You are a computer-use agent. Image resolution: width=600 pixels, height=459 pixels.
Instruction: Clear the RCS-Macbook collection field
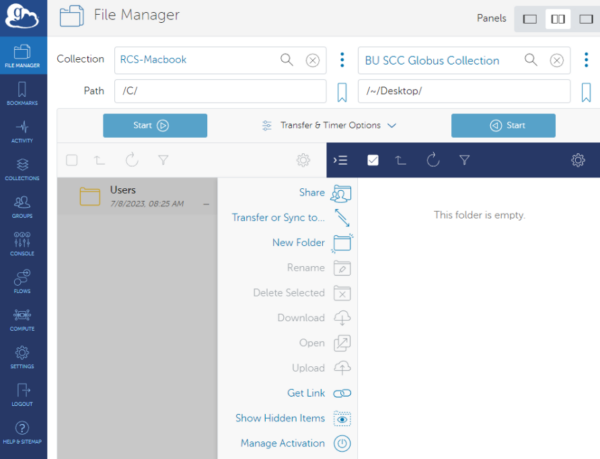[313, 60]
